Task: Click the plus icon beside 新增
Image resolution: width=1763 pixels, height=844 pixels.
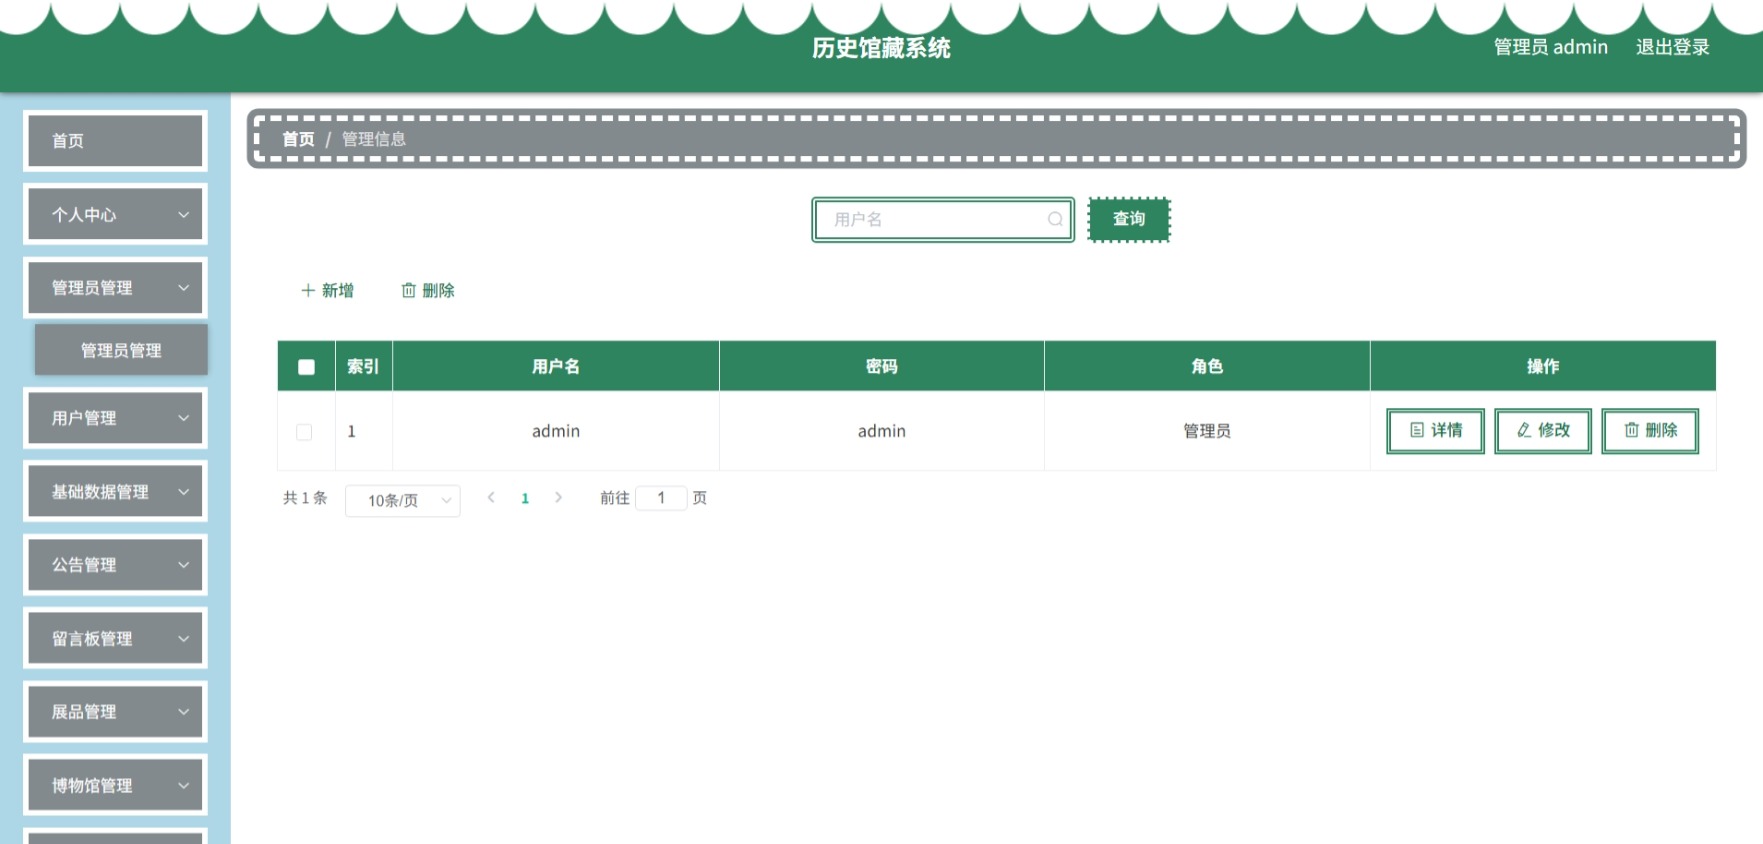Action: click(308, 290)
